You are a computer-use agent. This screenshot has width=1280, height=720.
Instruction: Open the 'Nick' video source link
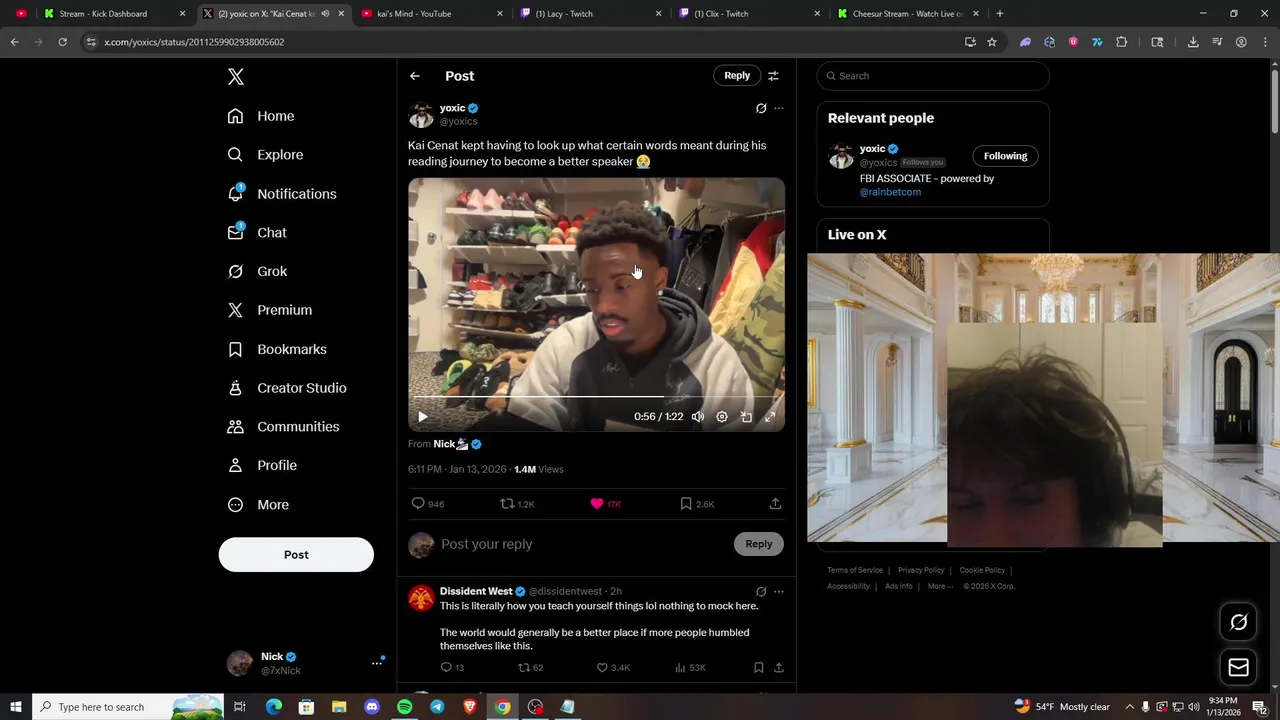[457, 444]
